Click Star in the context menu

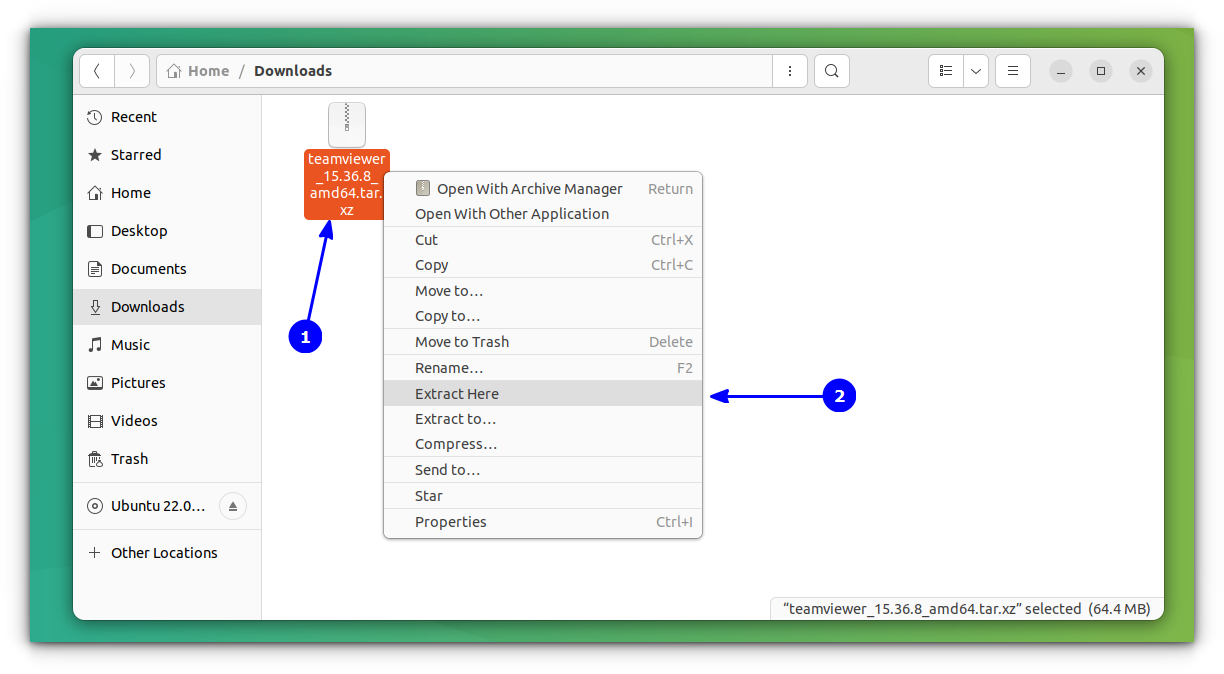click(x=543, y=496)
